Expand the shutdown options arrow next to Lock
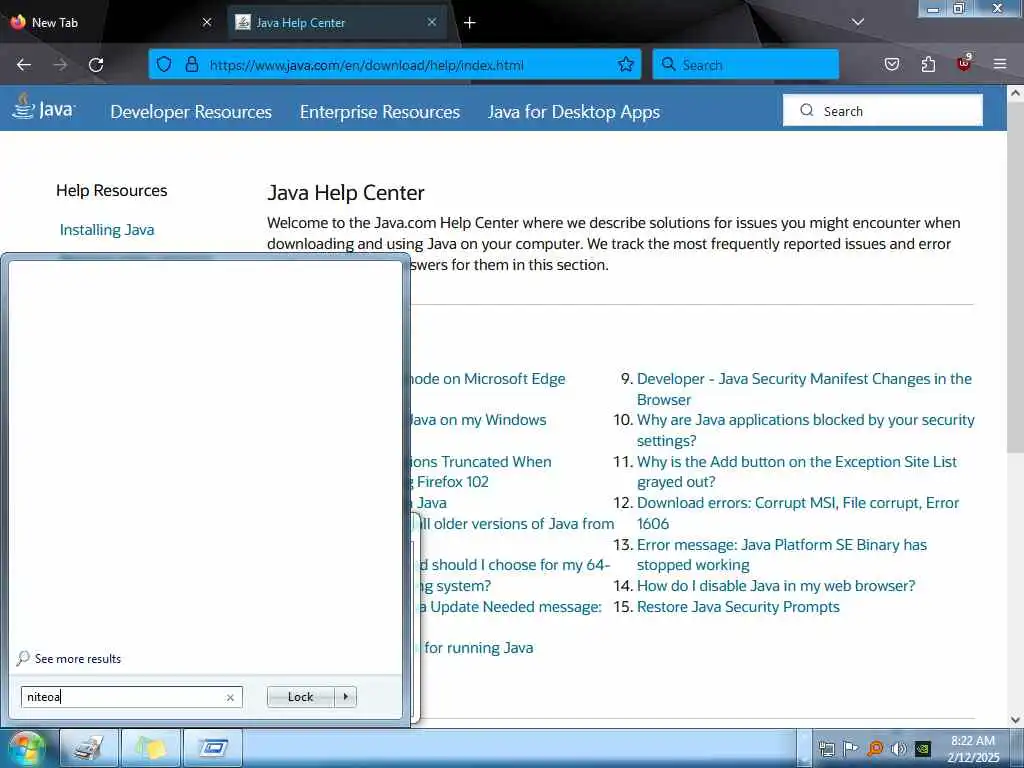Viewport: 1024px width, 768px height. click(345, 697)
